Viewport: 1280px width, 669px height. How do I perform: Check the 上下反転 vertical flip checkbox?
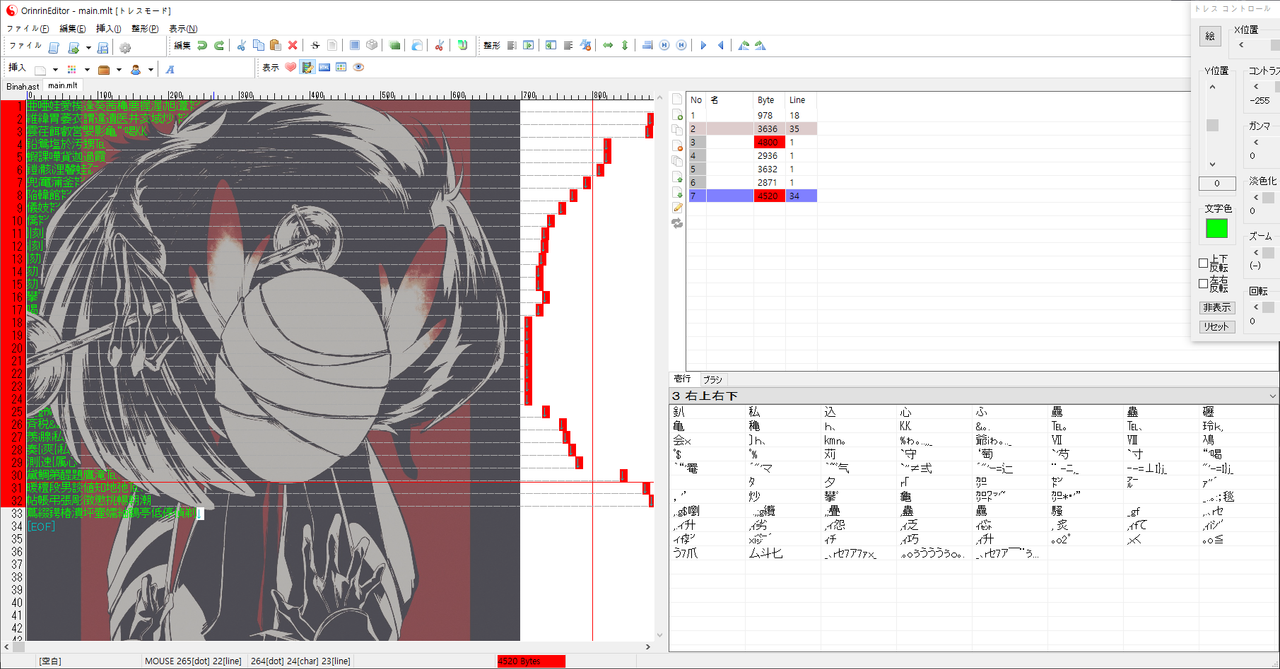pyautogui.click(x=1203, y=264)
